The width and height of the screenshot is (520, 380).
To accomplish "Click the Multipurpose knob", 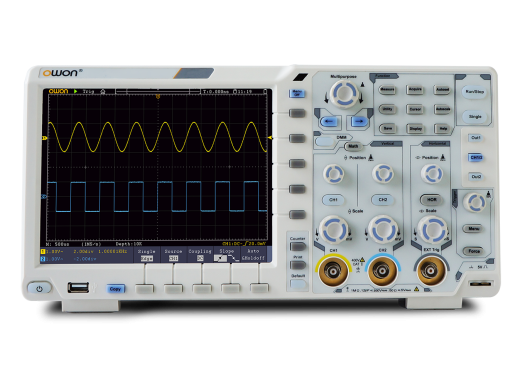I will (x=344, y=94).
